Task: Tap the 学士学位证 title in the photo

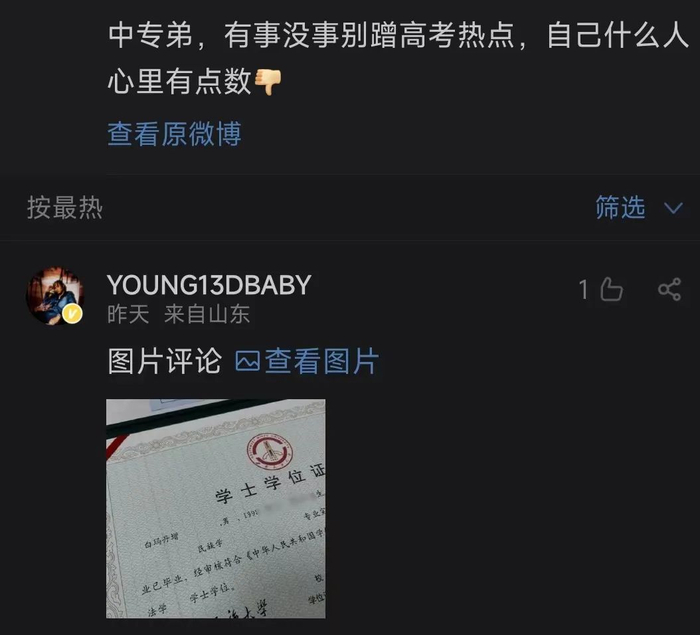Action: (x=270, y=483)
